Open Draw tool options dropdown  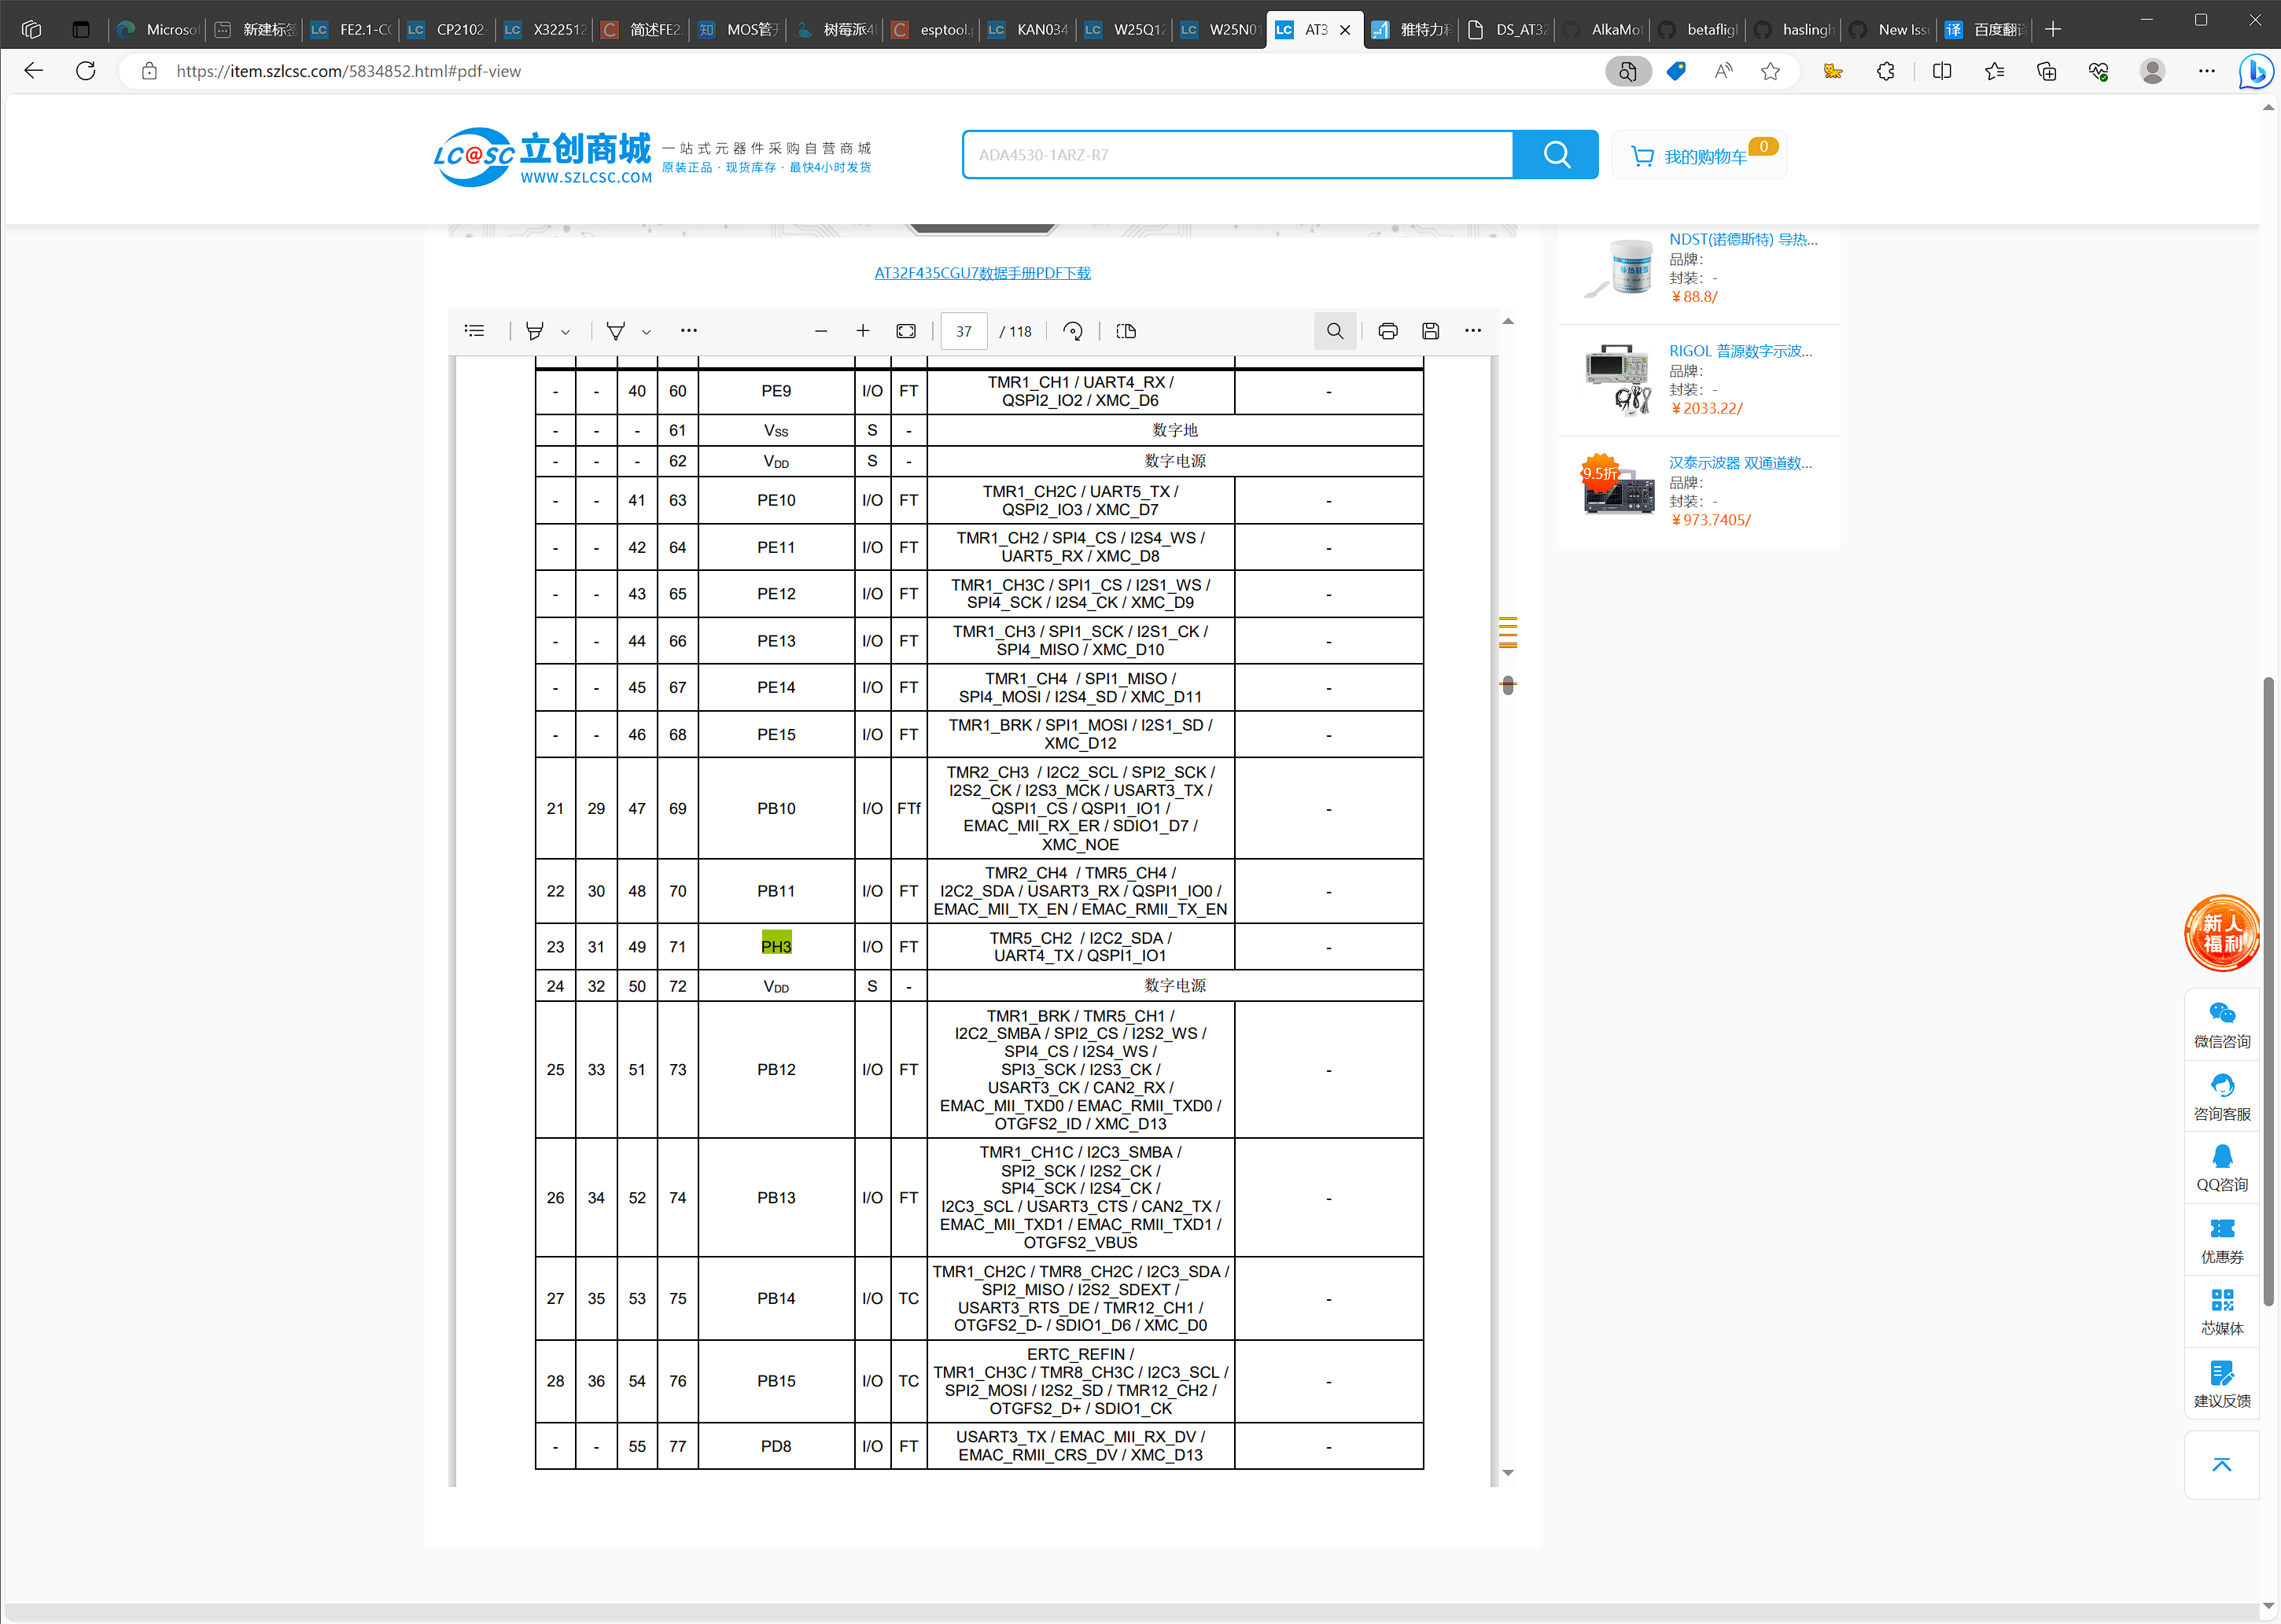(646, 331)
